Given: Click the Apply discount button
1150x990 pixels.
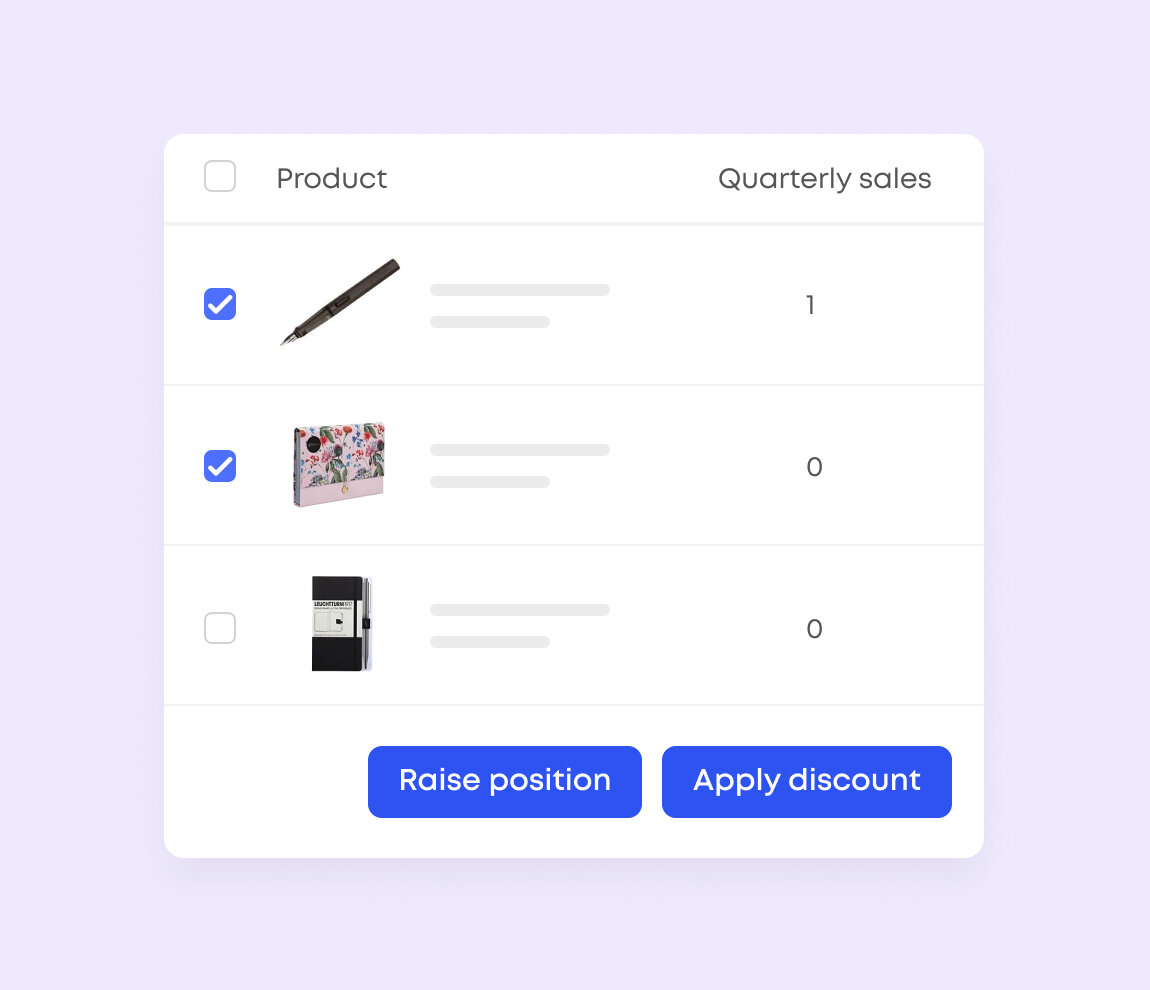Looking at the screenshot, I should (x=807, y=782).
